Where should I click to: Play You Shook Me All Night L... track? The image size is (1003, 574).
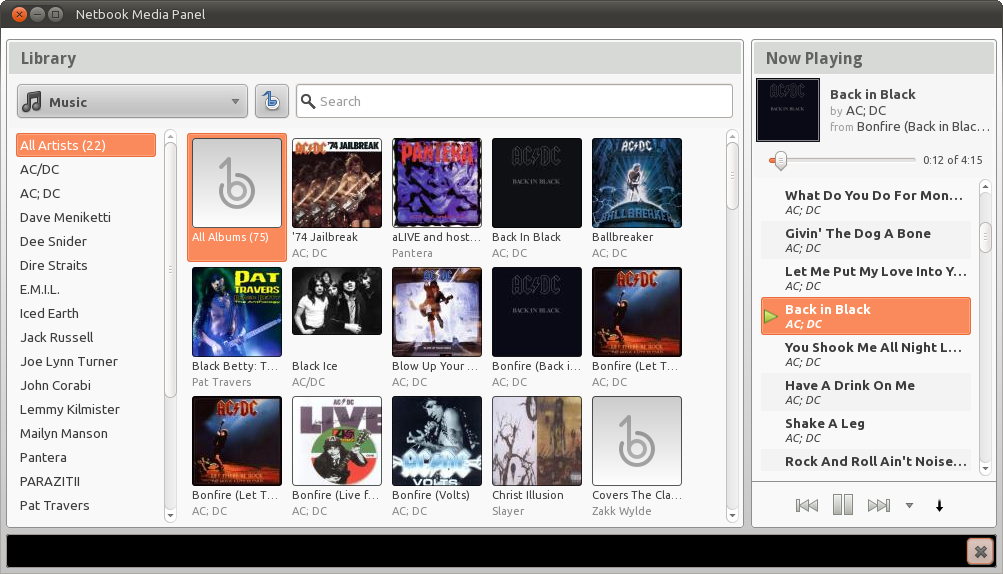tap(866, 354)
